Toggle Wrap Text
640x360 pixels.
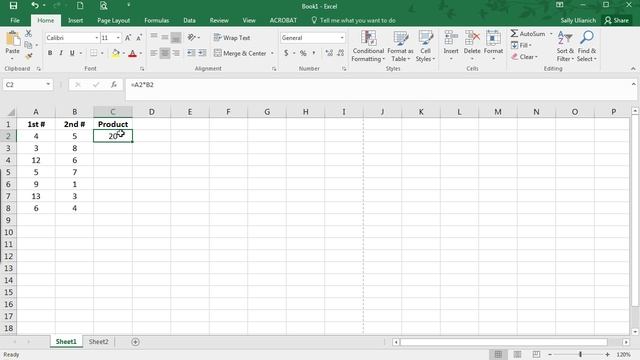click(232, 38)
